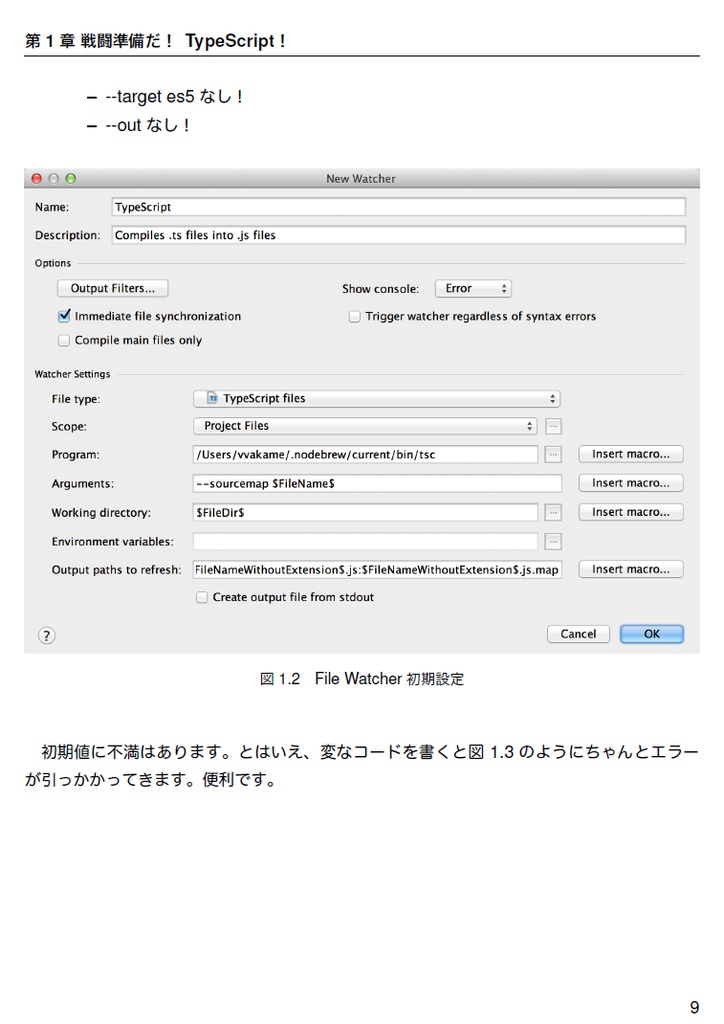Screen dimensions: 724x1024
Task: Click the help question mark icon
Action: (x=46, y=635)
